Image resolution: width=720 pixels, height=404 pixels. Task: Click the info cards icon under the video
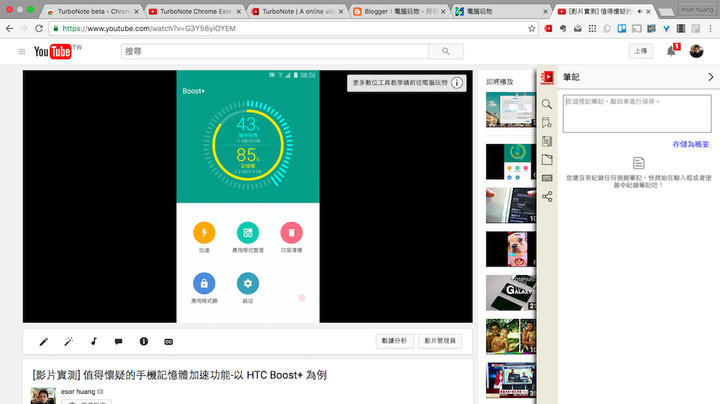tap(144, 341)
